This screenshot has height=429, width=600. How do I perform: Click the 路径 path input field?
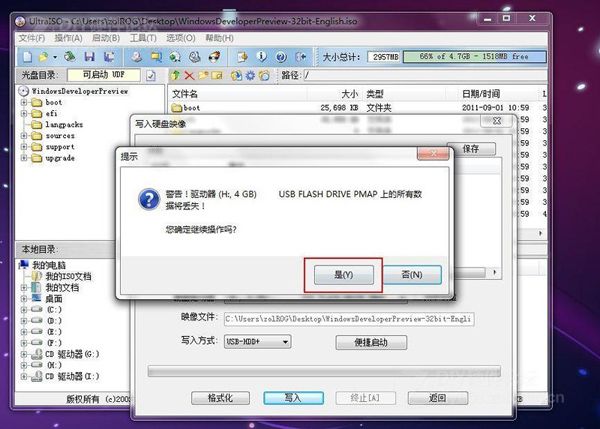[424, 75]
